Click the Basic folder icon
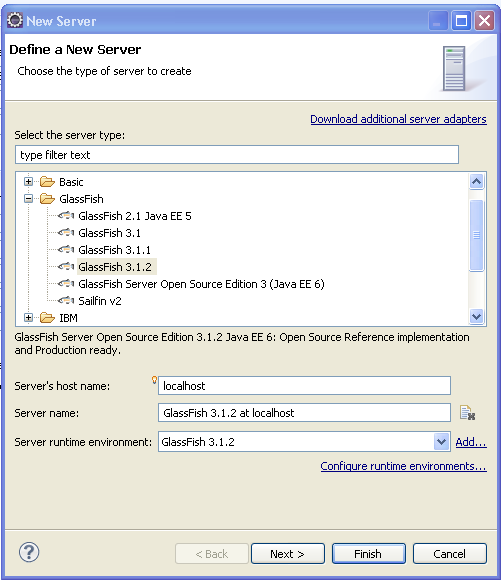501x580 pixels. 47,182
